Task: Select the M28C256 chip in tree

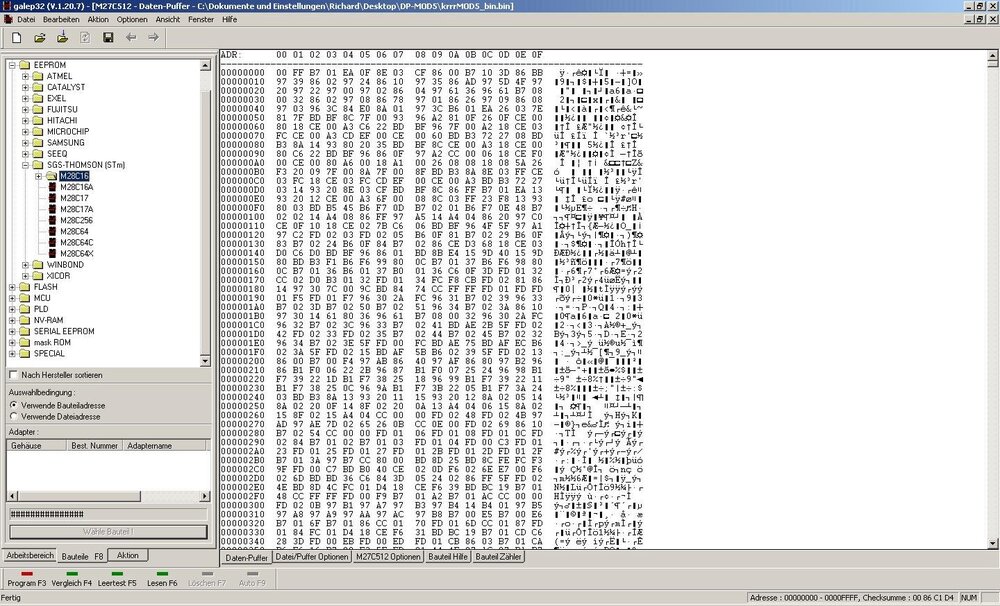Action: tap(76, 220)
